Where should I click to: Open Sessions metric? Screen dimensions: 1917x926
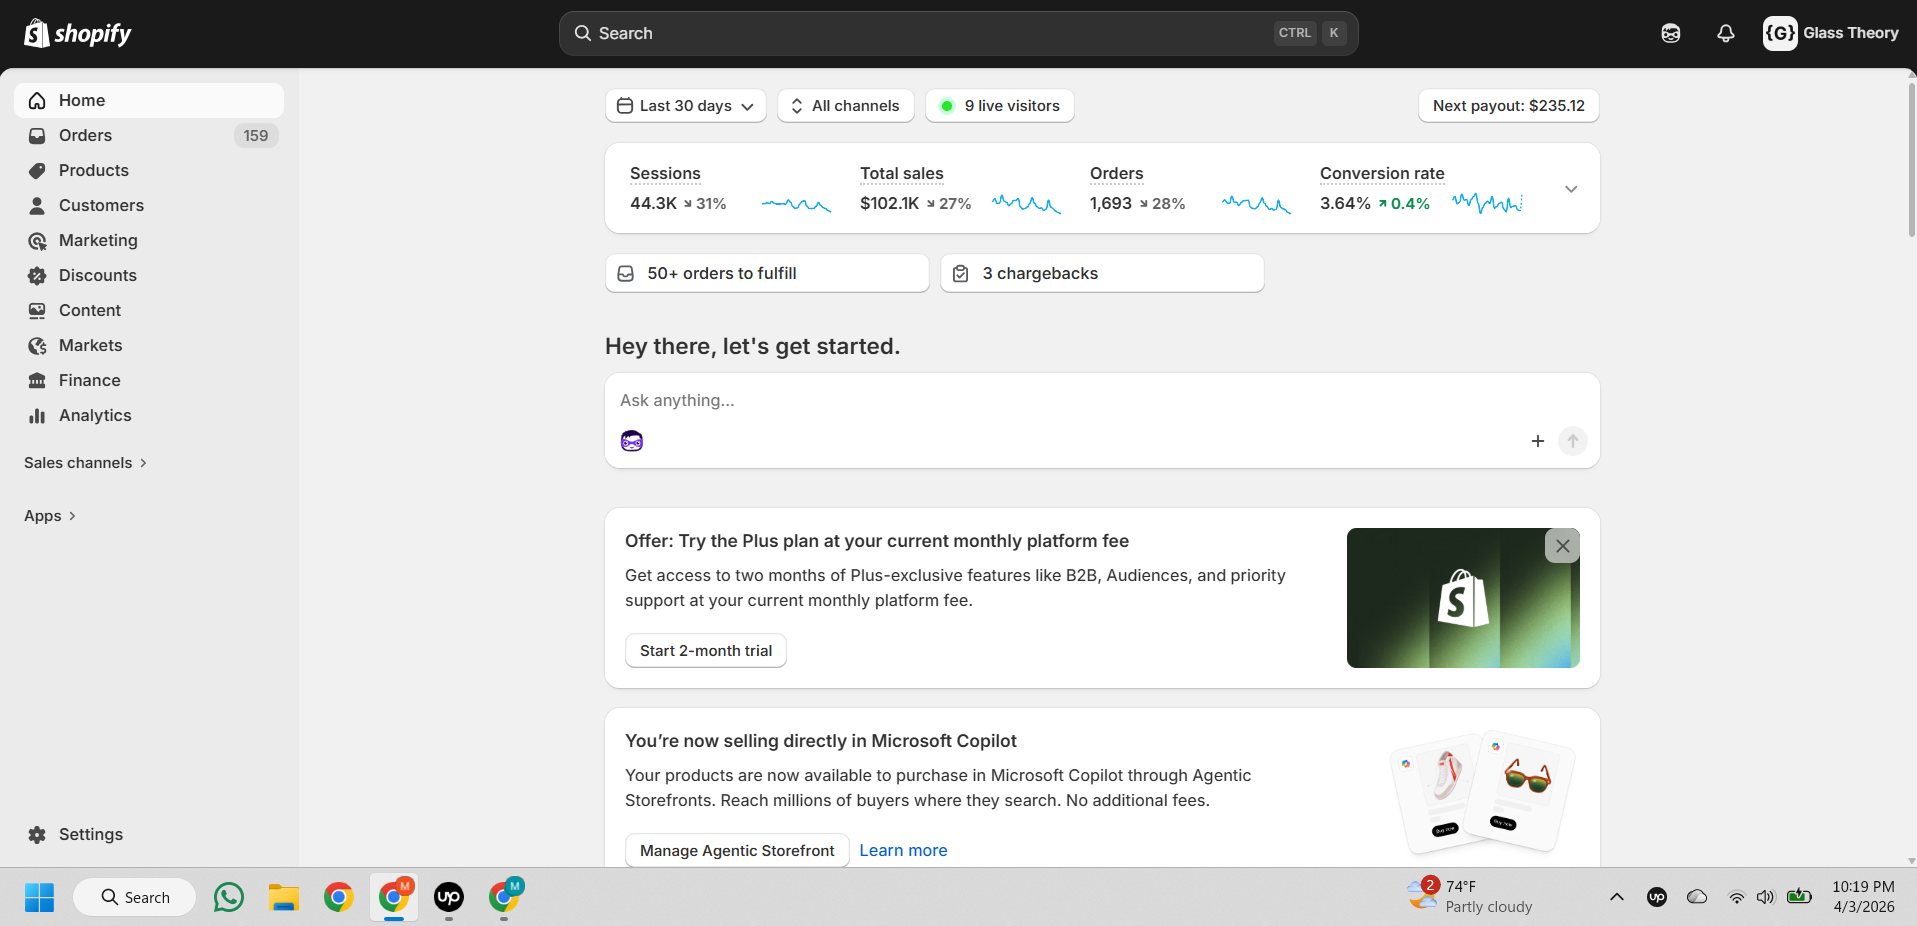(x=730, y=188)
